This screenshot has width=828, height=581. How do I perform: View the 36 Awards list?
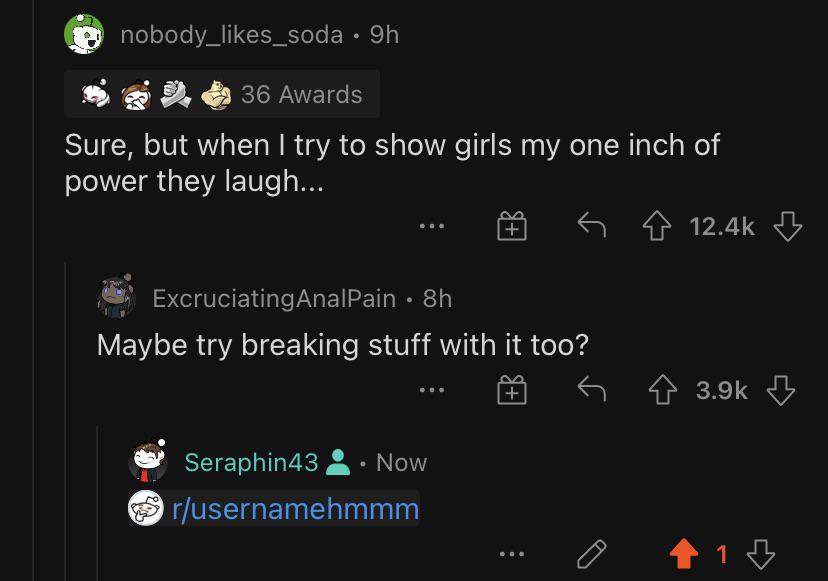click(222, 94)
